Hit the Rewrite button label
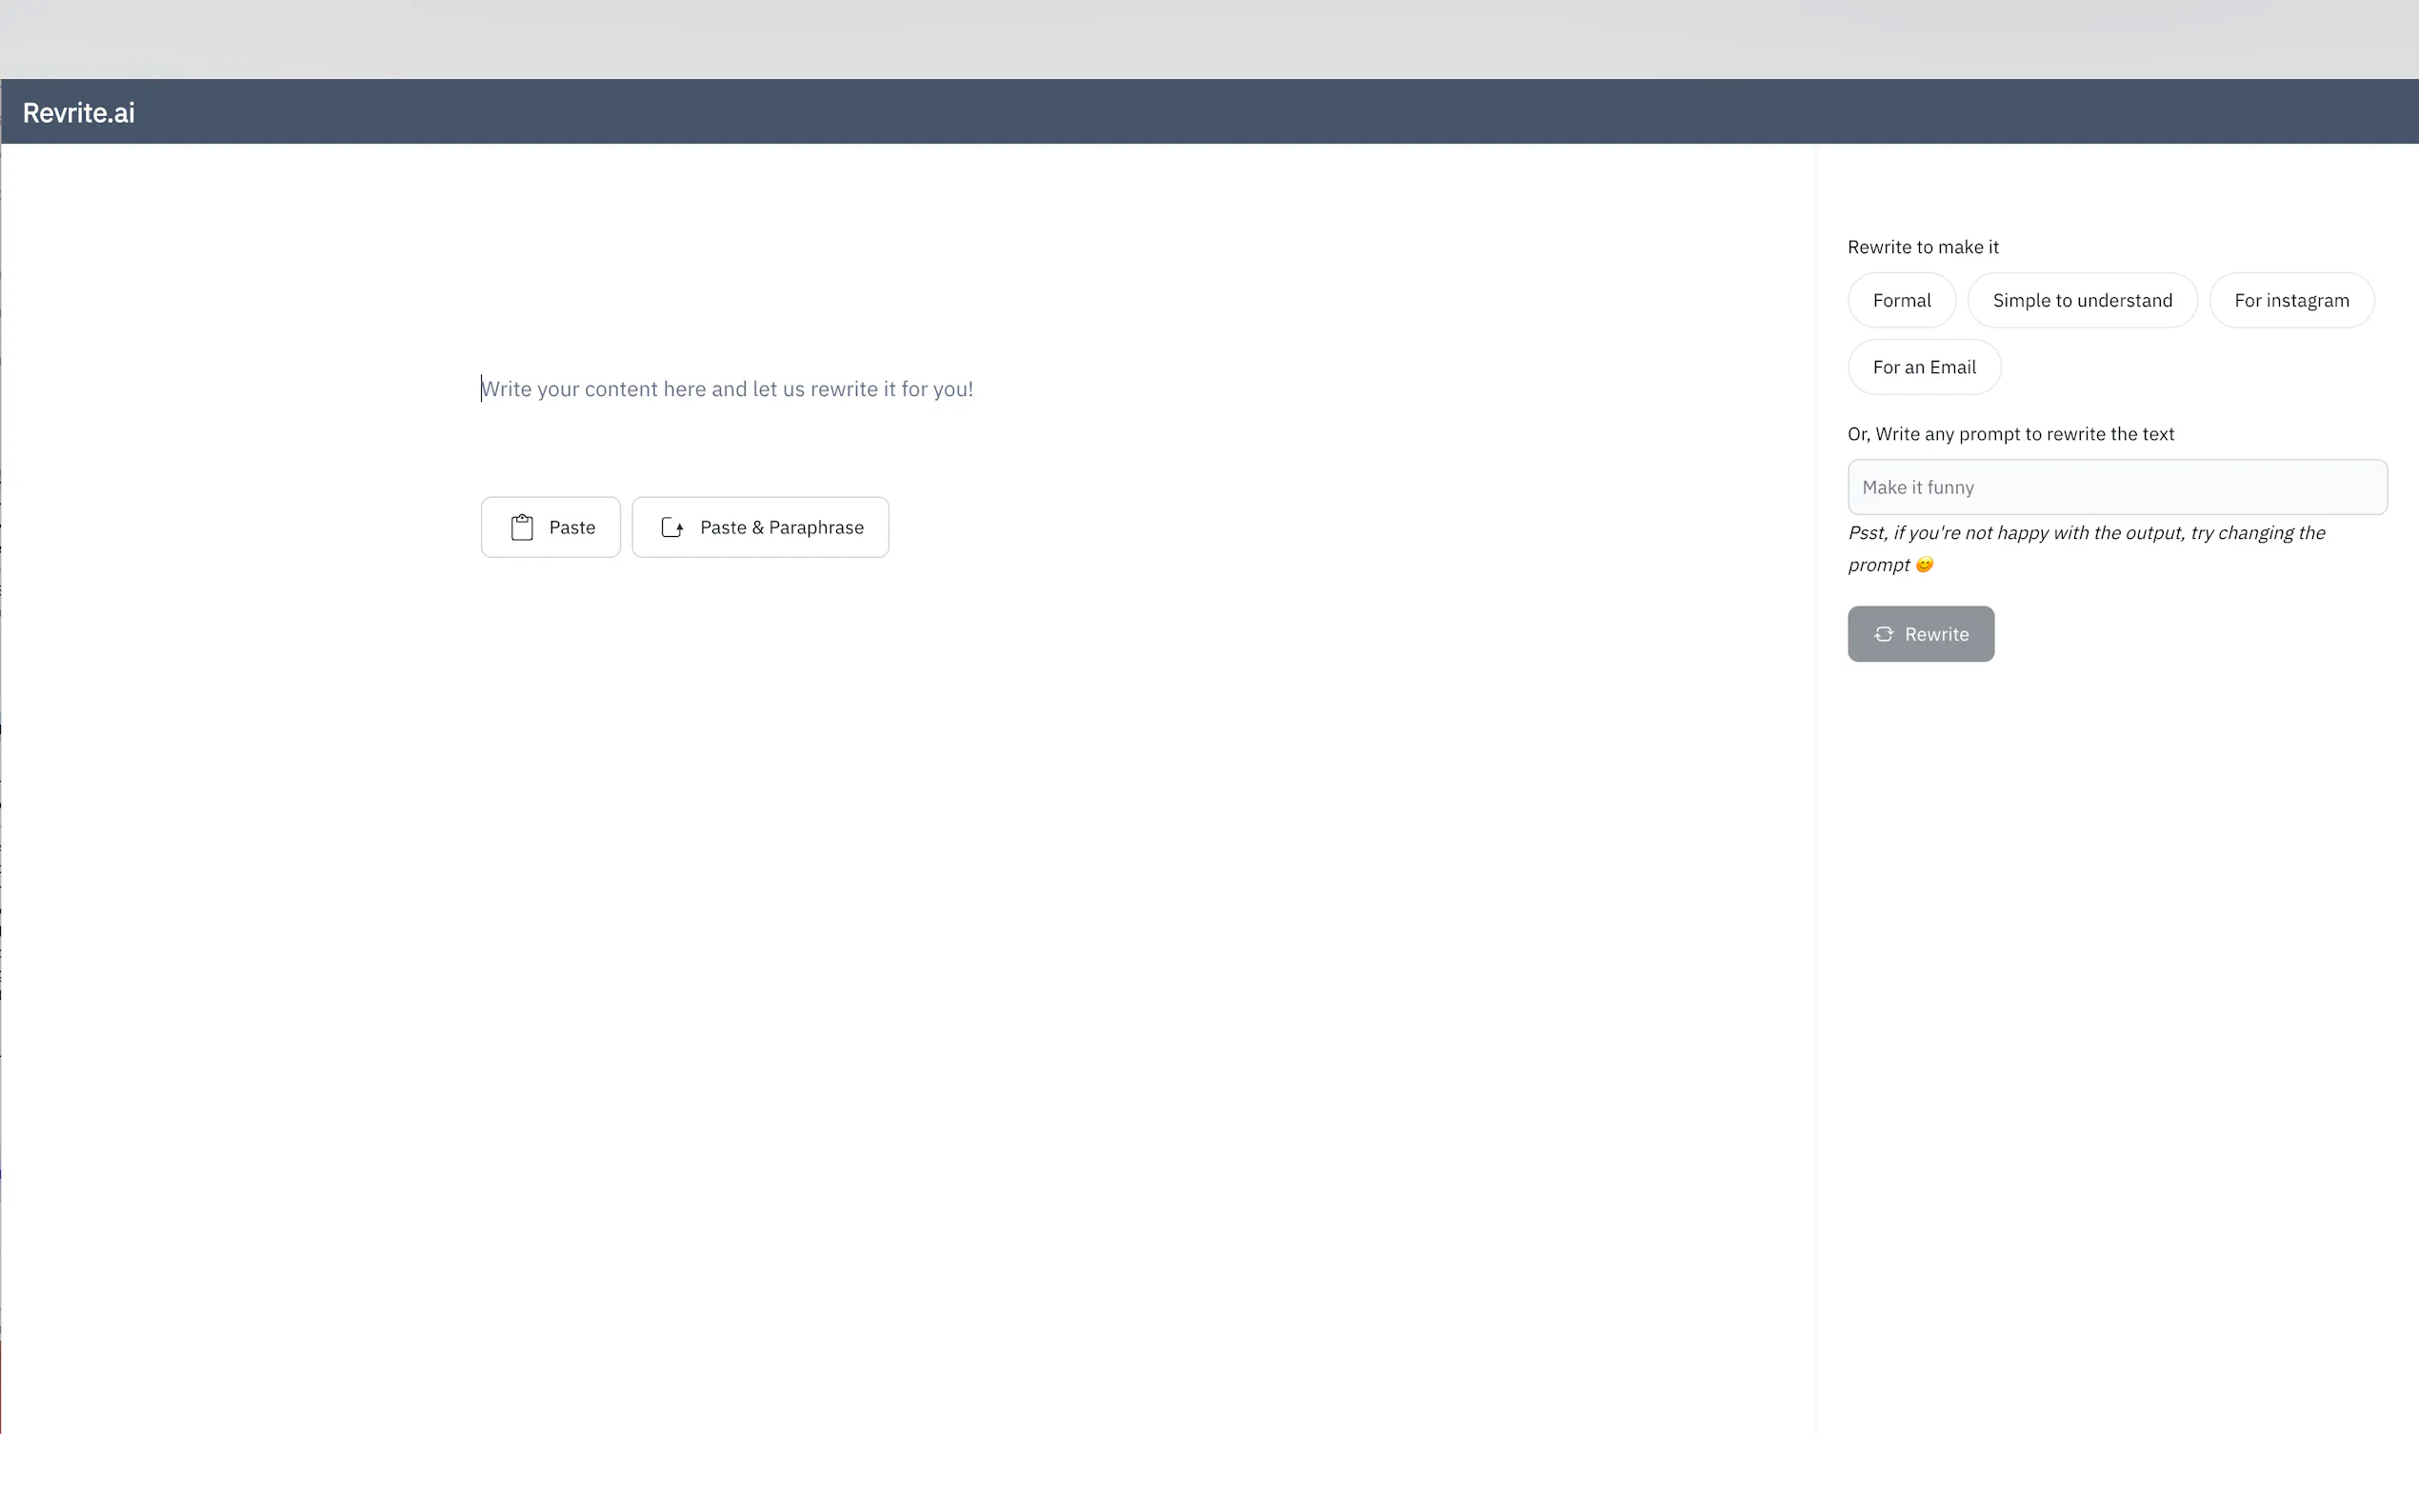This screenshot has width=2419, height=1512. (x=1936, y=634)
